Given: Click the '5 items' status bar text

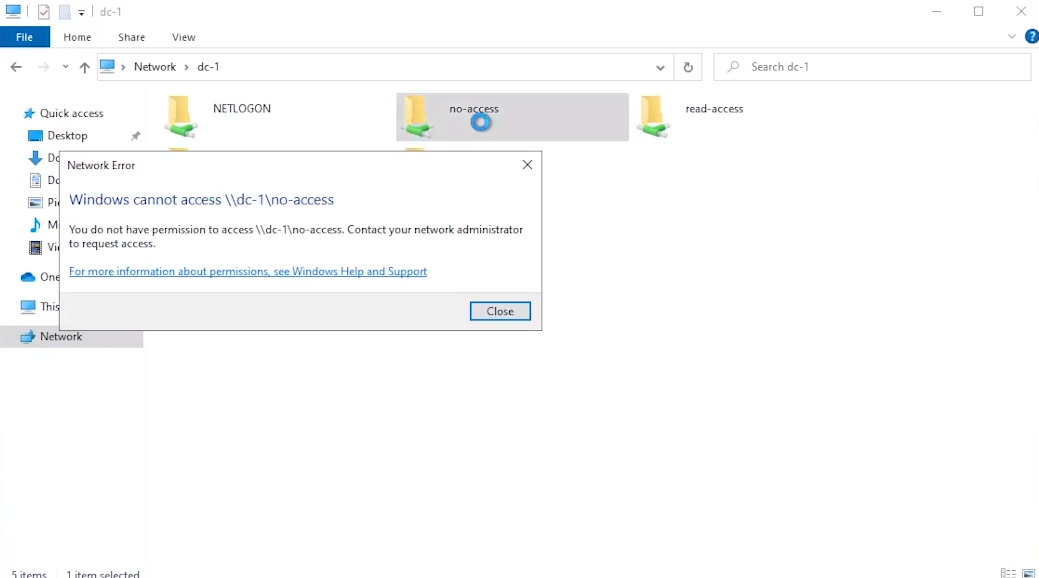Looking at the screenshot, I should pos(29,573).
